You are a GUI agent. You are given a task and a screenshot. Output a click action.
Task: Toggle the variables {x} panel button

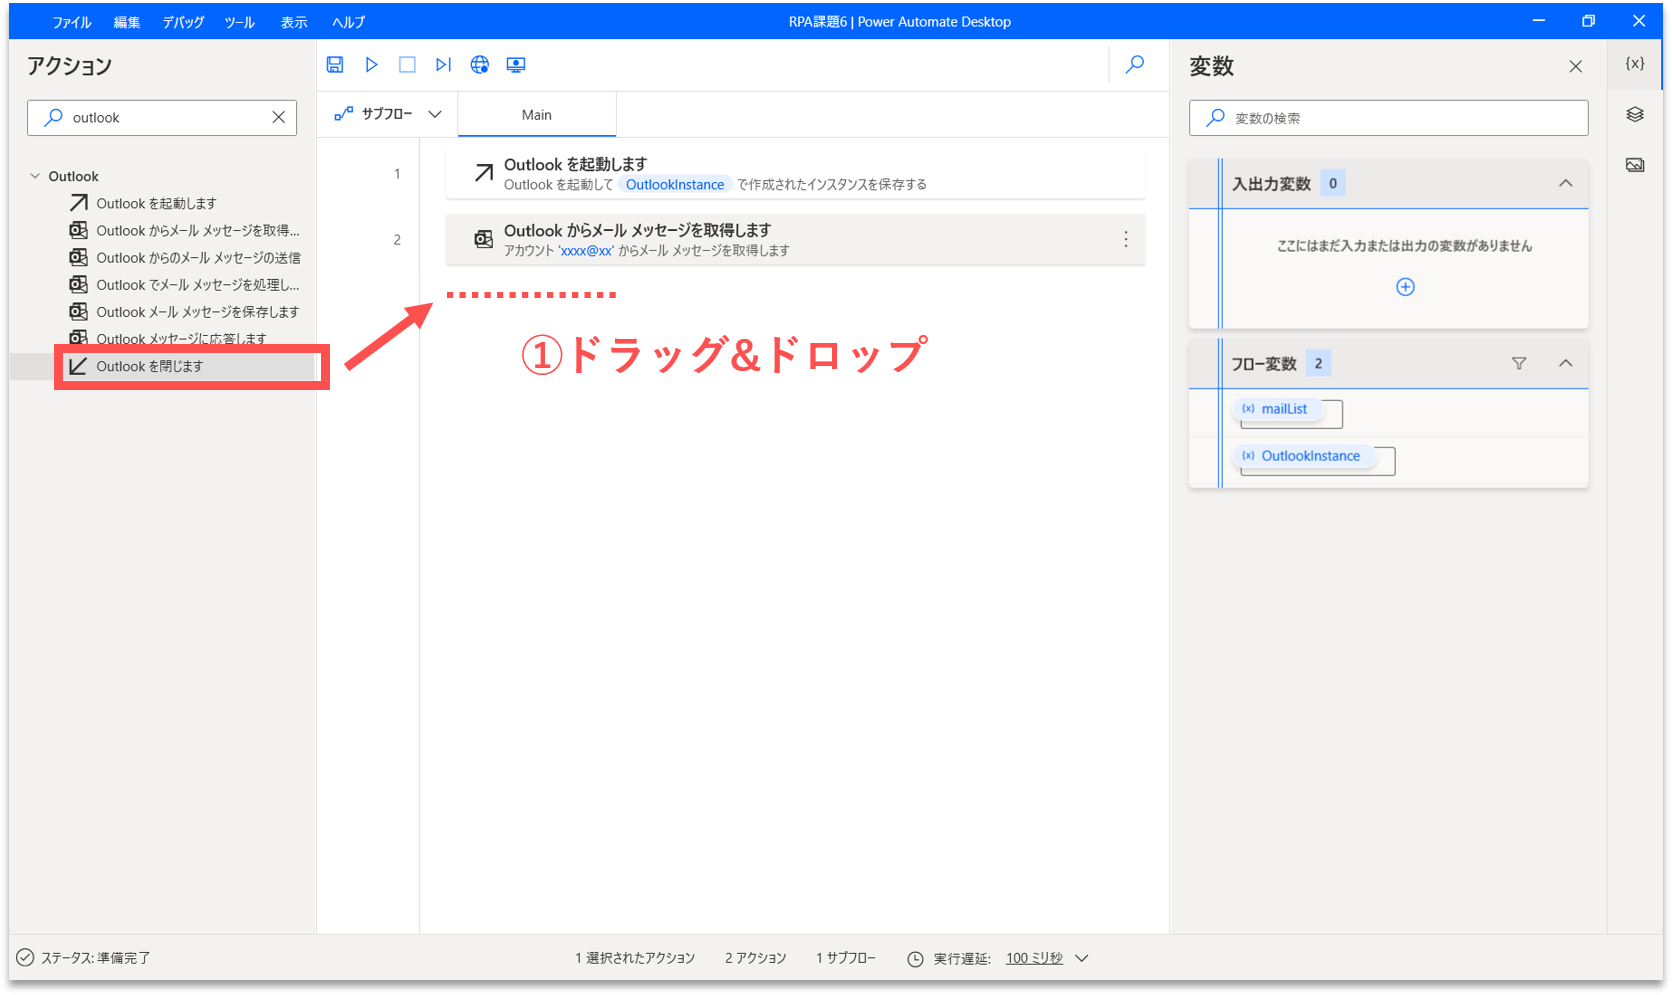pyautogui.click(x=1635, y=64)
